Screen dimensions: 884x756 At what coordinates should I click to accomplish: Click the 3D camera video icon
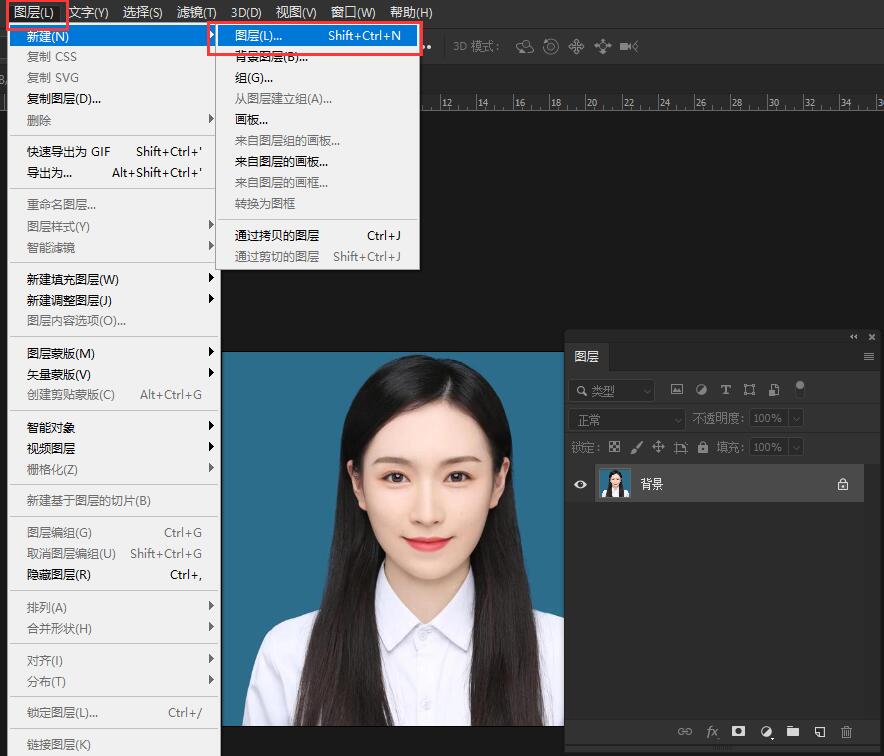(x=629, y=46)
